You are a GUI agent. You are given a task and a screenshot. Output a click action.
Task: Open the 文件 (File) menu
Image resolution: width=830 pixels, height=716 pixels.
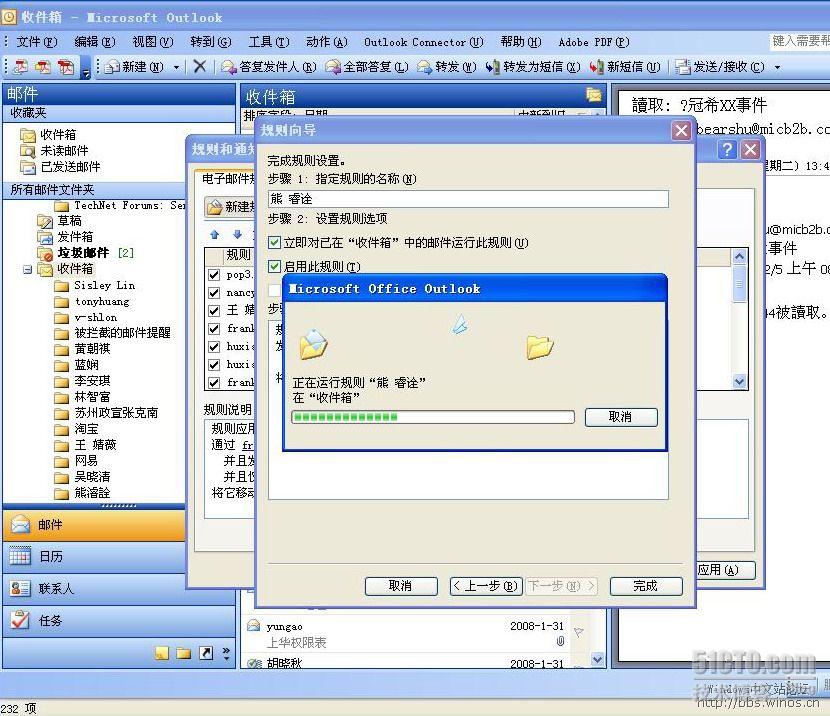point(37,42)
